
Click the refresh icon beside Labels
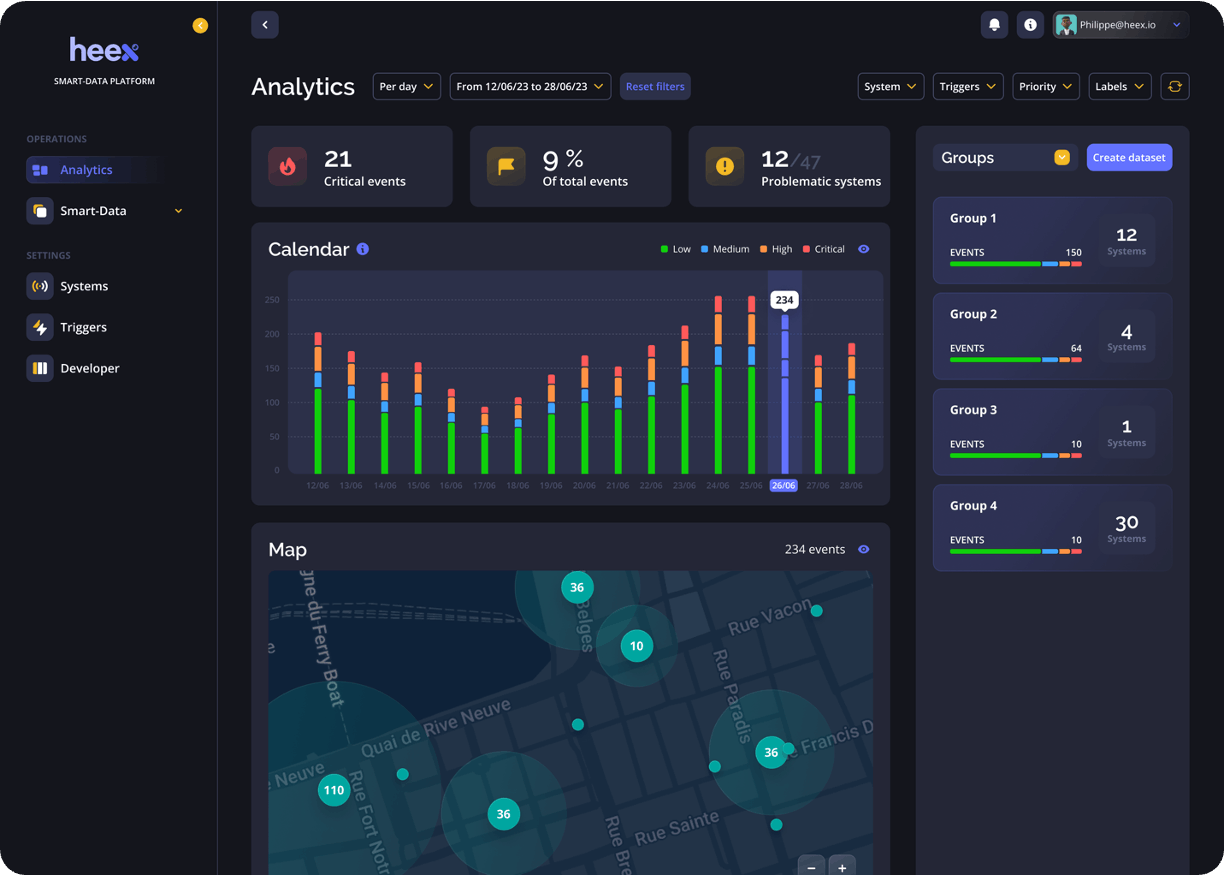tap(1175, 87)
